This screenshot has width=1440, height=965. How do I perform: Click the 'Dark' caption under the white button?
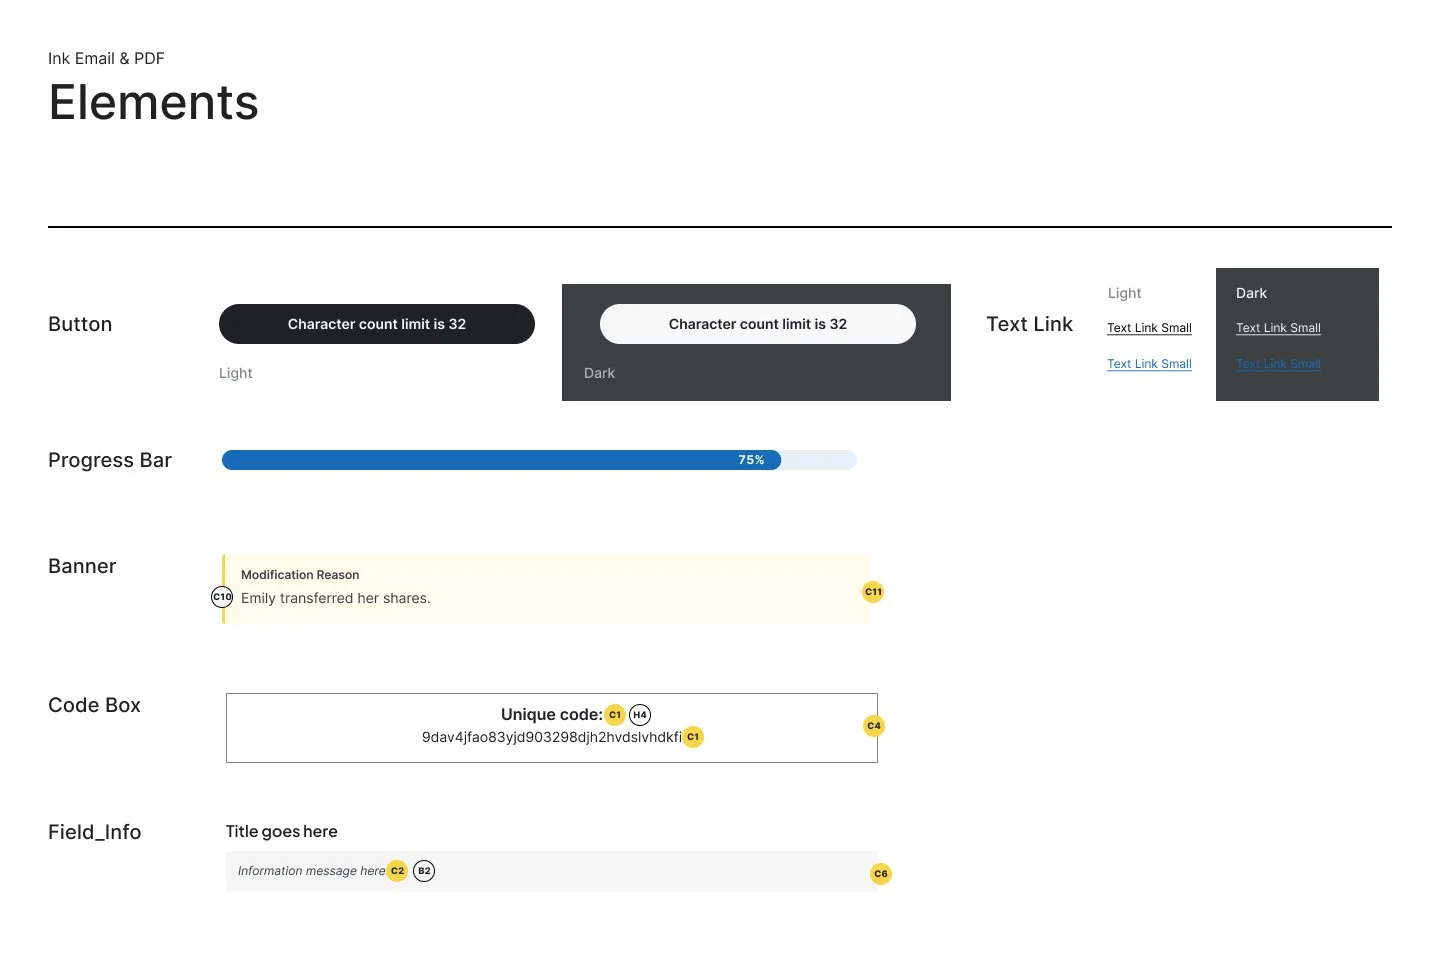pos(599,373)
